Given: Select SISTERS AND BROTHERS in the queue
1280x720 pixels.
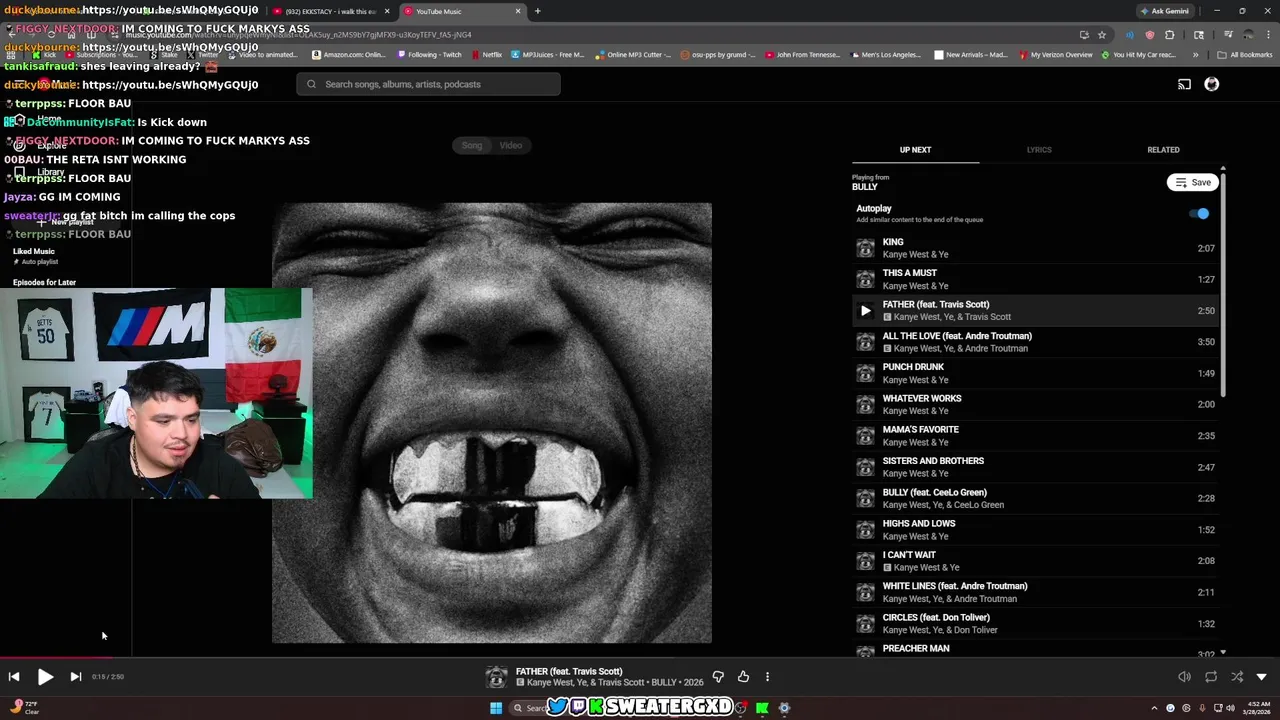Looking at the screenshot, I should coord(1036,467).
